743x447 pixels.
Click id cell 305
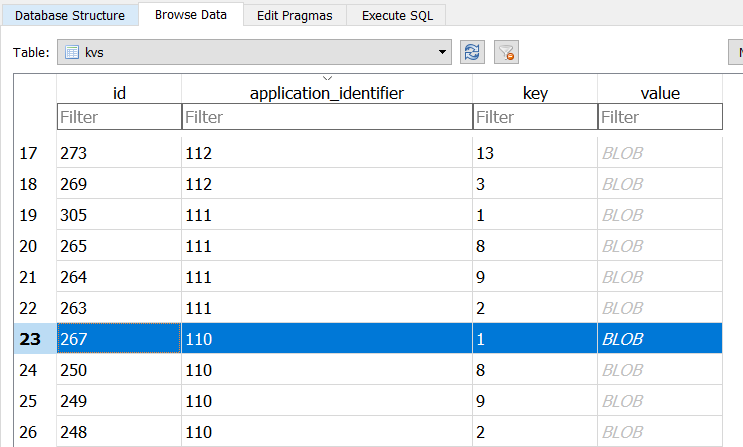click(119, 215)
